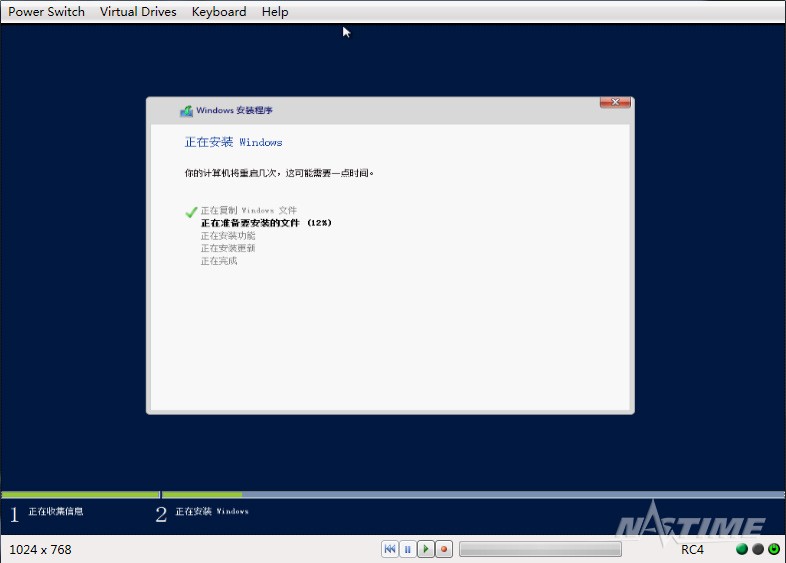The width and height of the screenshot is (786, 563).
Task: Click the stage 1 green progress bar
Action: pos(80,495)
